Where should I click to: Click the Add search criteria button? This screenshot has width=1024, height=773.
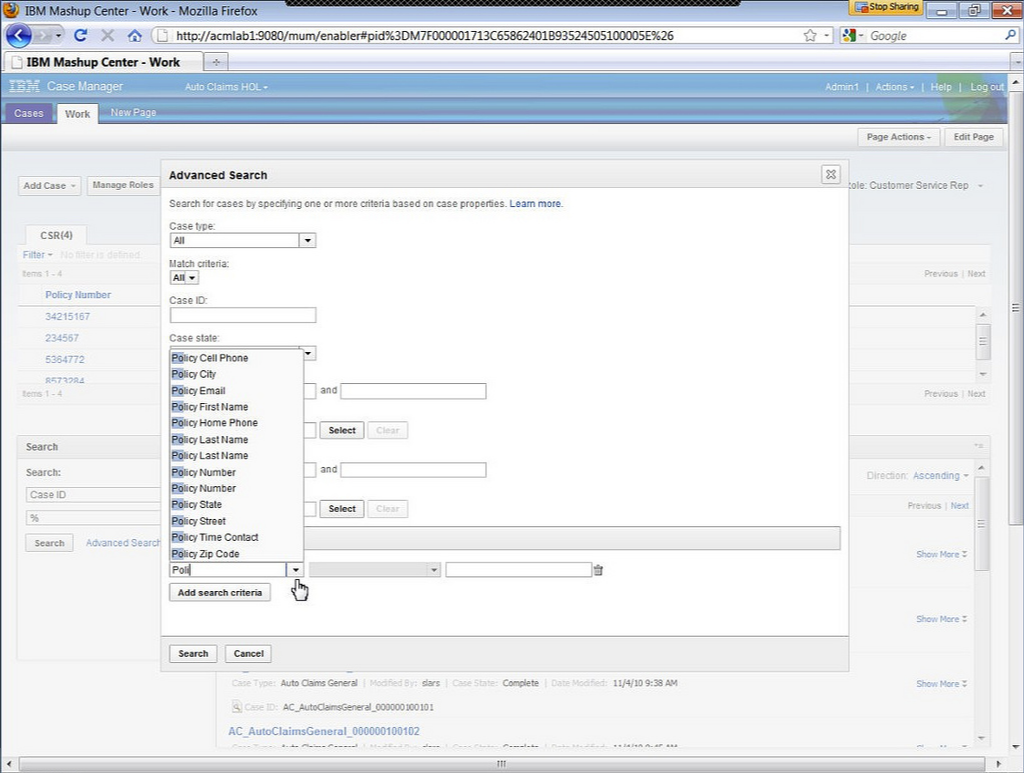[219, 592]
